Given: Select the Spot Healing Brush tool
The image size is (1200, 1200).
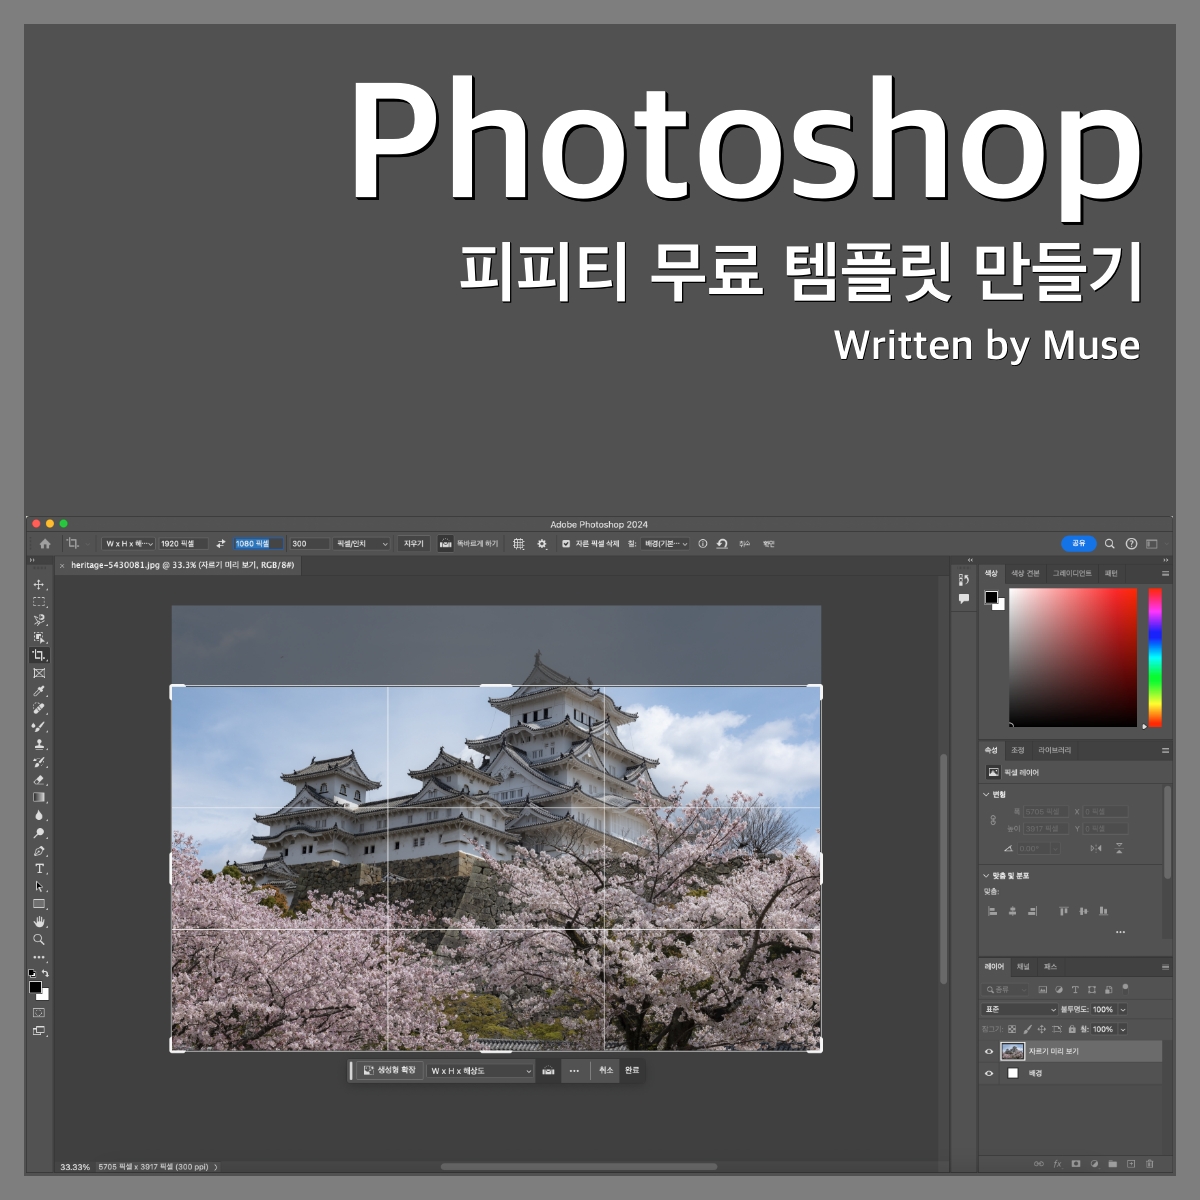Looking at the screenshot, I should coord(39,709).
